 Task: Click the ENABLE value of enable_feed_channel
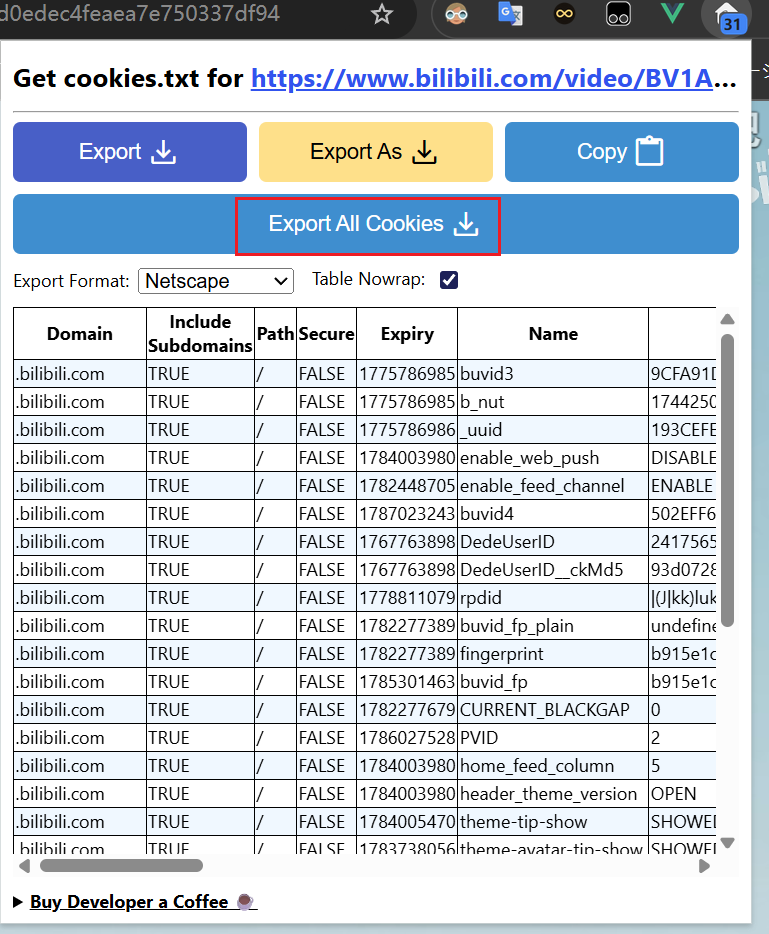(x=683, y=485)
